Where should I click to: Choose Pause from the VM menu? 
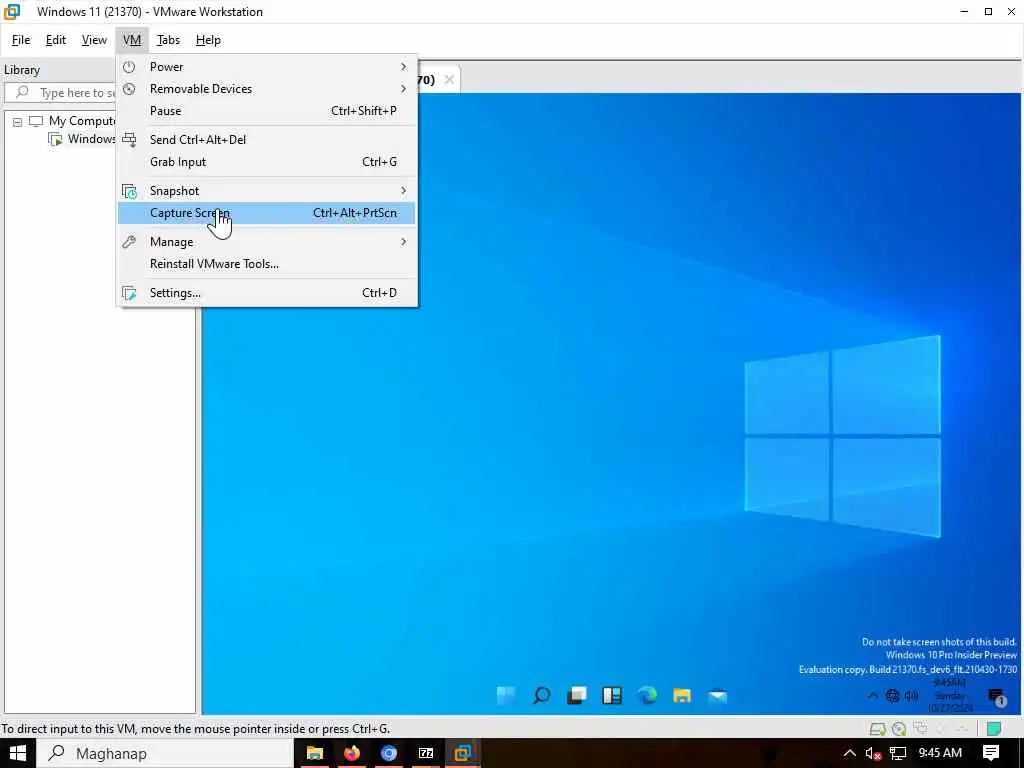pyautogui.click(x=266, y=111)
